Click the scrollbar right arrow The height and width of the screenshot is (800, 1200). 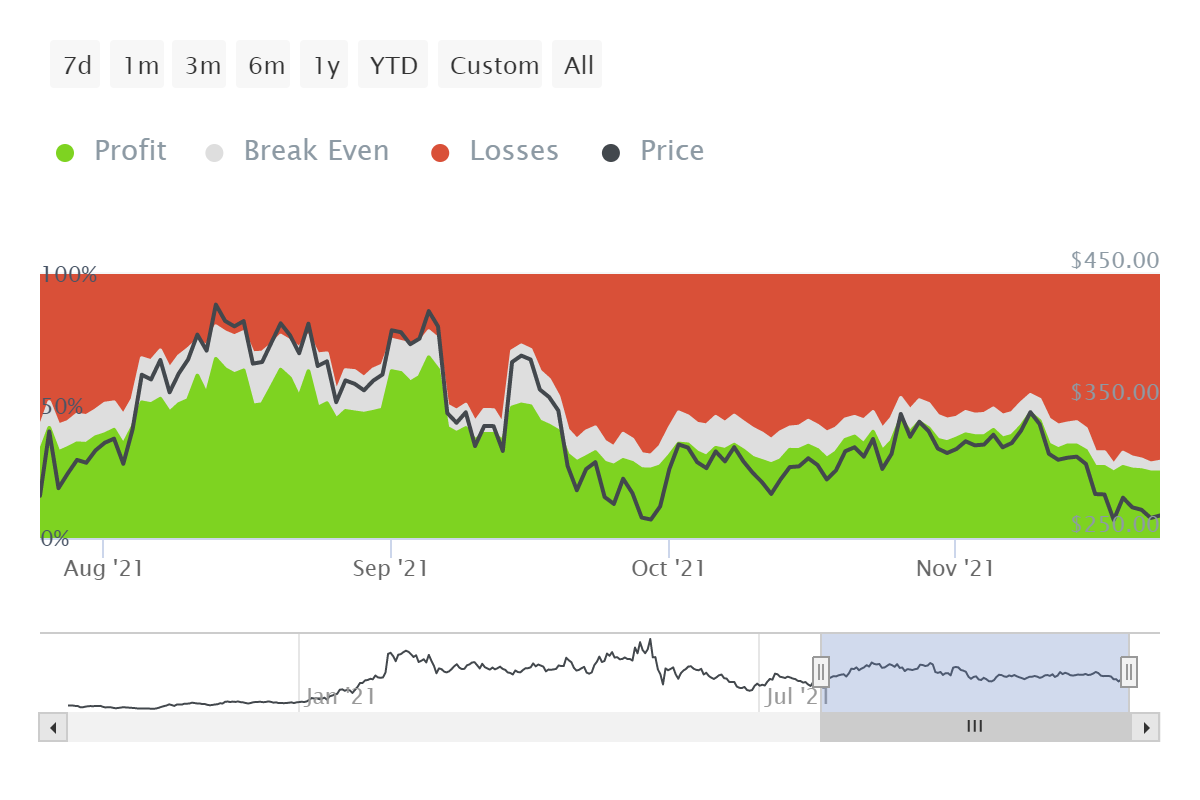(1146, 727)
